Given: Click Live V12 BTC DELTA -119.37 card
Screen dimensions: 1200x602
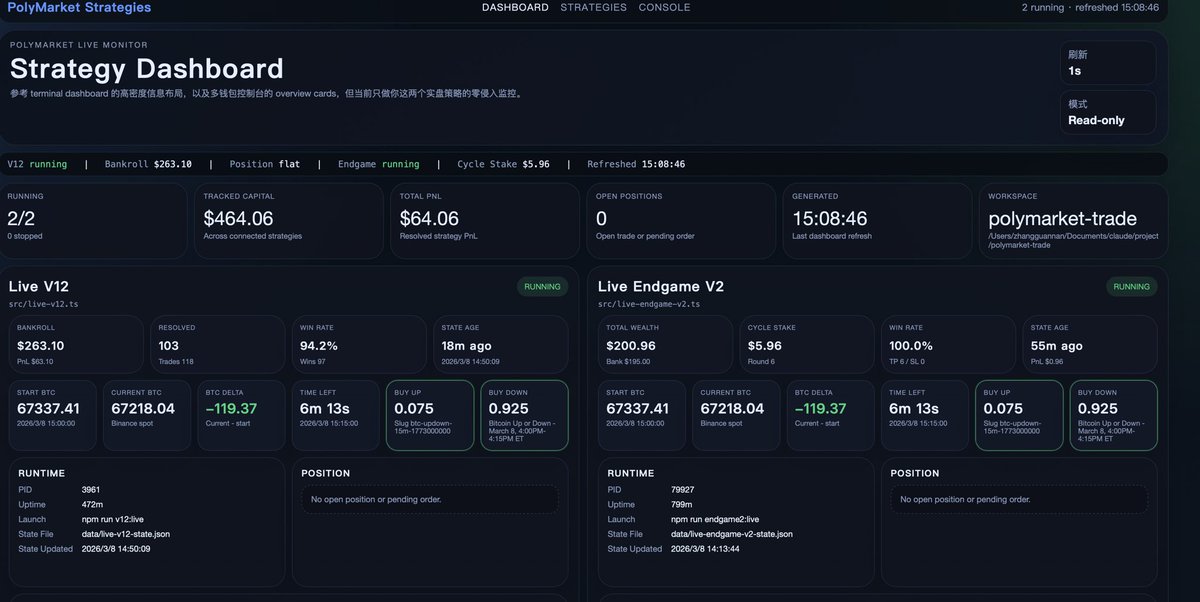Looking at the screenshot, I should (243, 415).
